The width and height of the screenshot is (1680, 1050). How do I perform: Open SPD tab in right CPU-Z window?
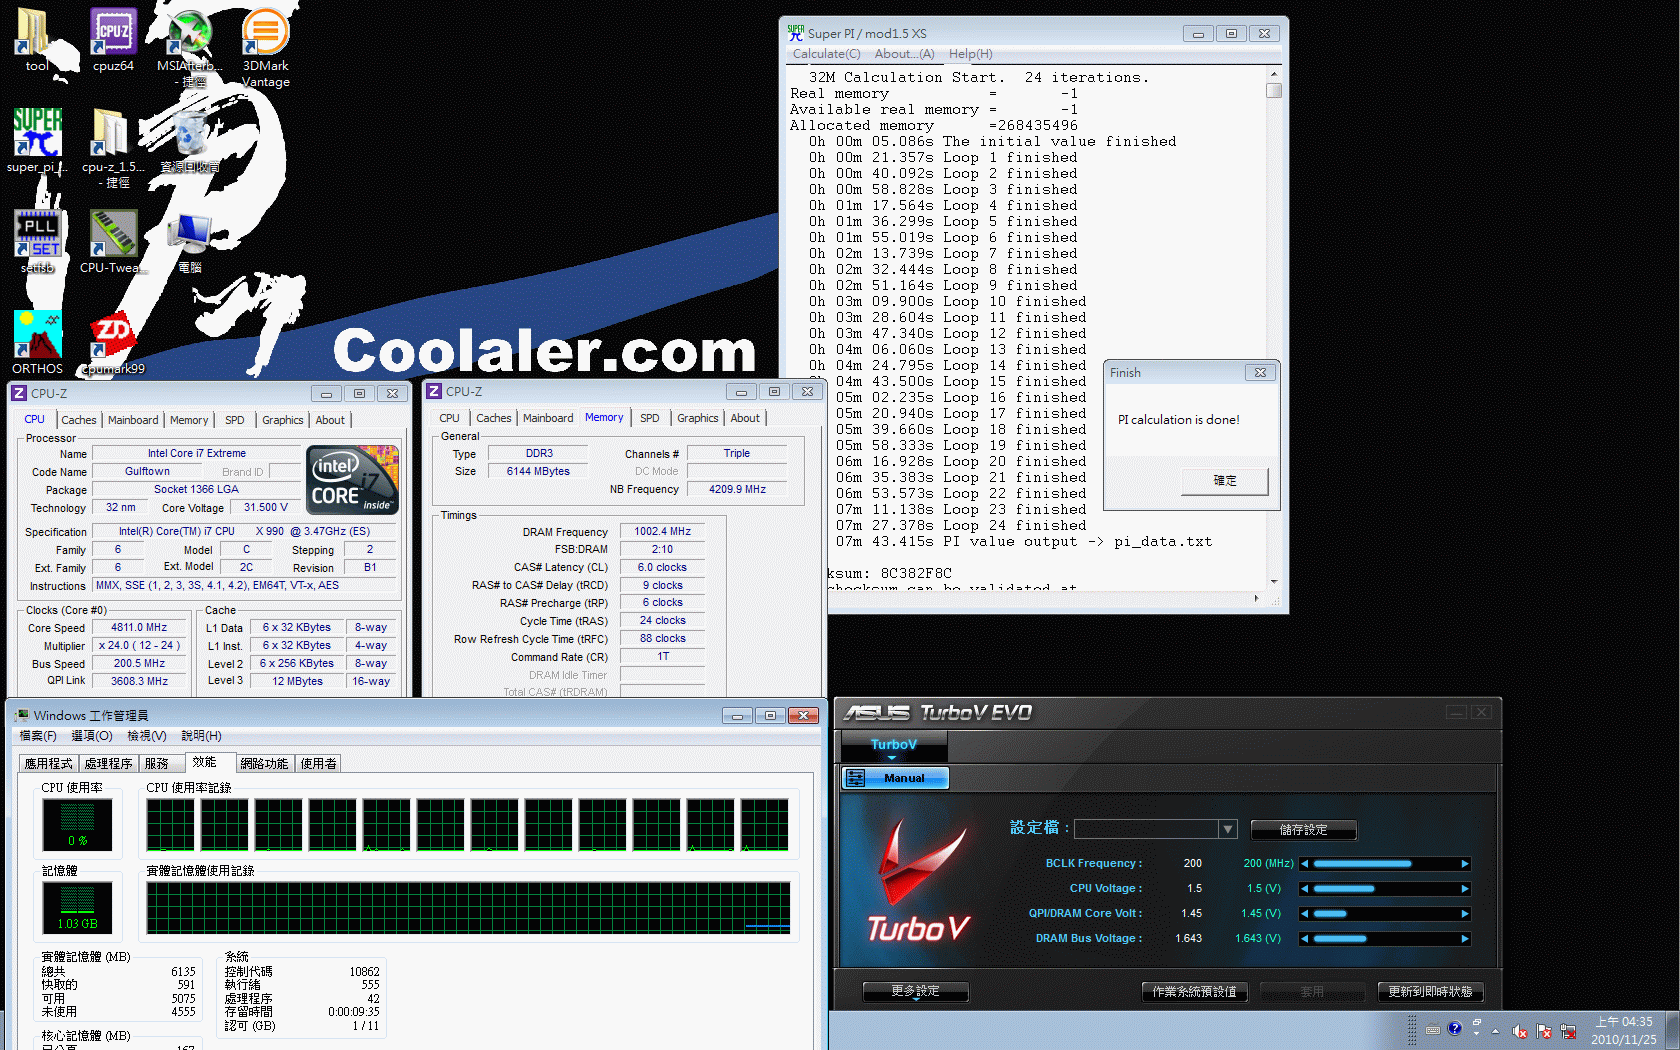(650, 418)
